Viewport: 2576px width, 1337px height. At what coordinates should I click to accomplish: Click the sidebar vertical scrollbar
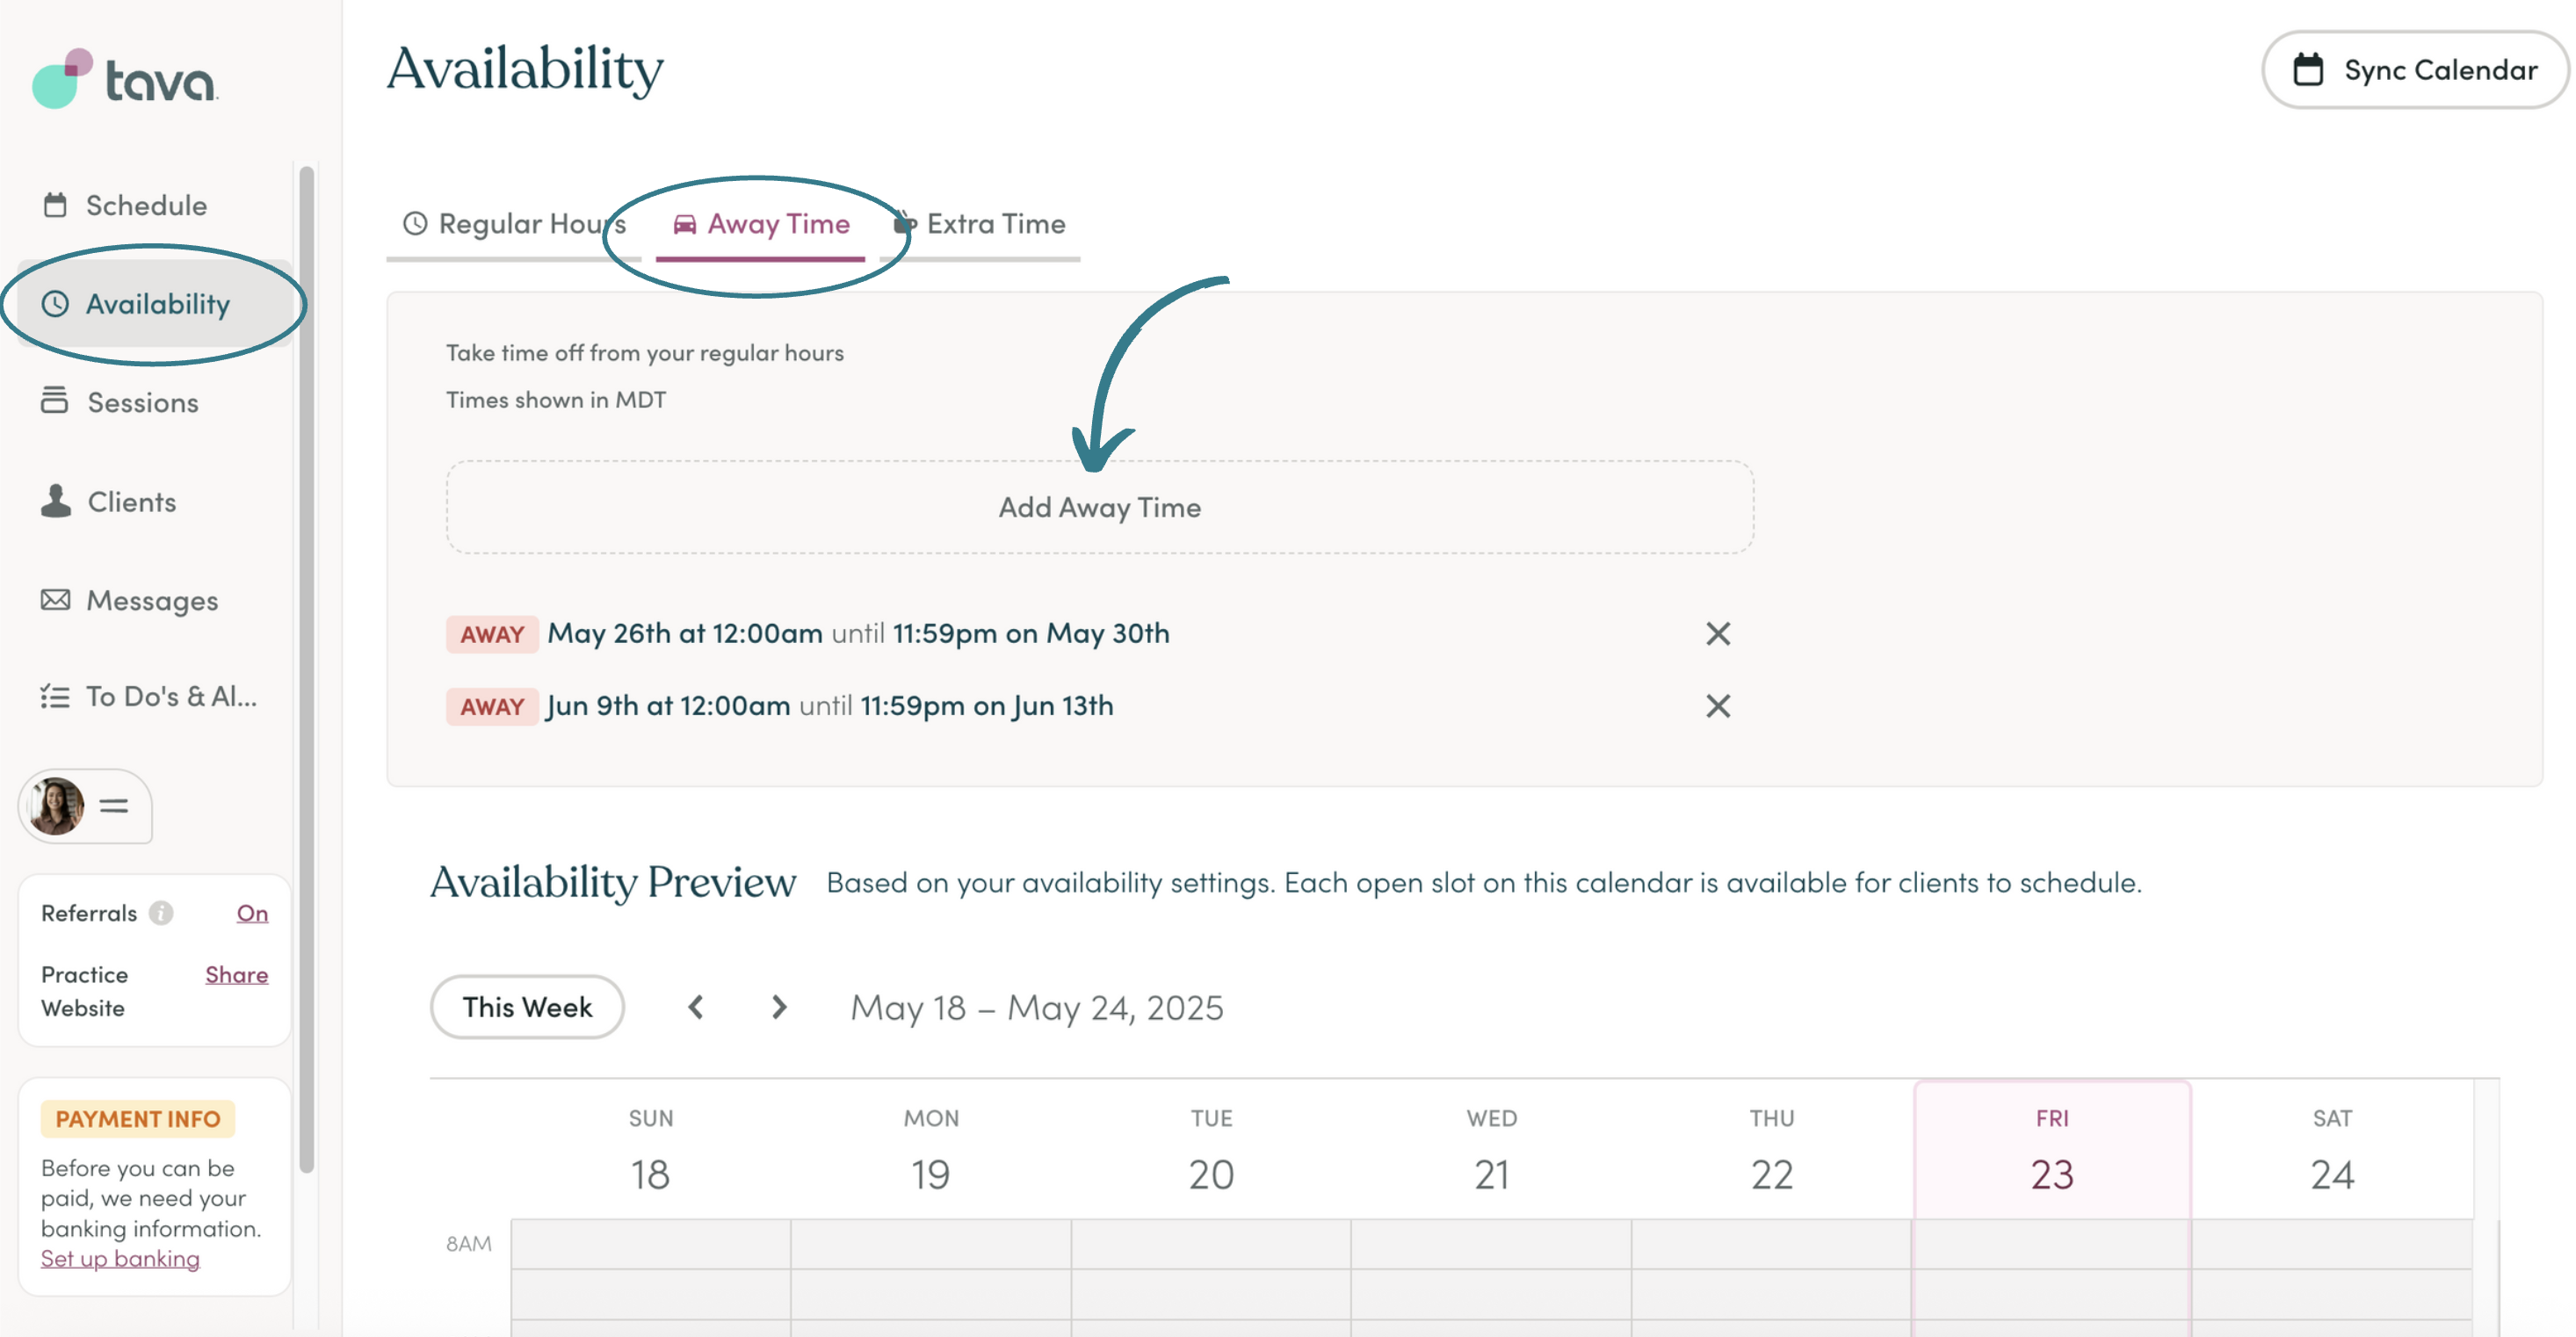point(307,670)
